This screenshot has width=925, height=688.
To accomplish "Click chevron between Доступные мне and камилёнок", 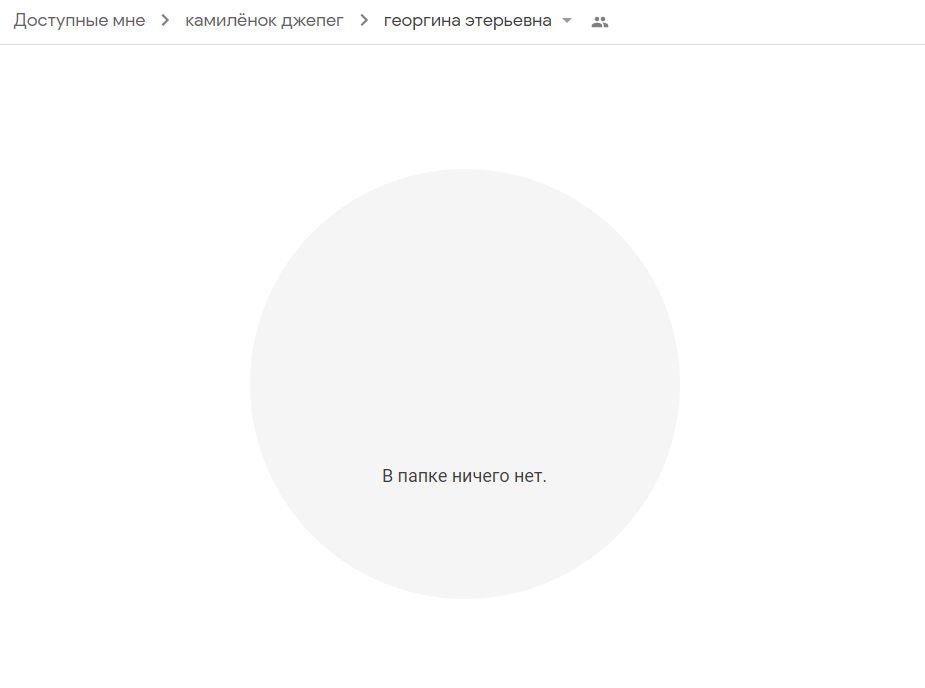I will tap(165, 21).
